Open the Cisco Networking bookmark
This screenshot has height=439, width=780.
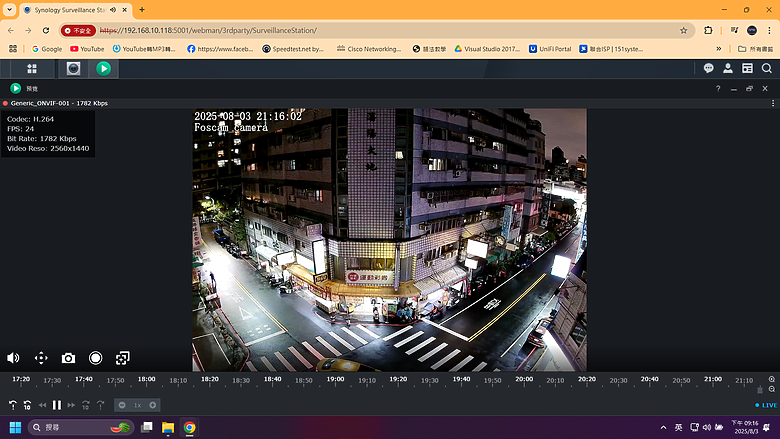click(369, 49)
